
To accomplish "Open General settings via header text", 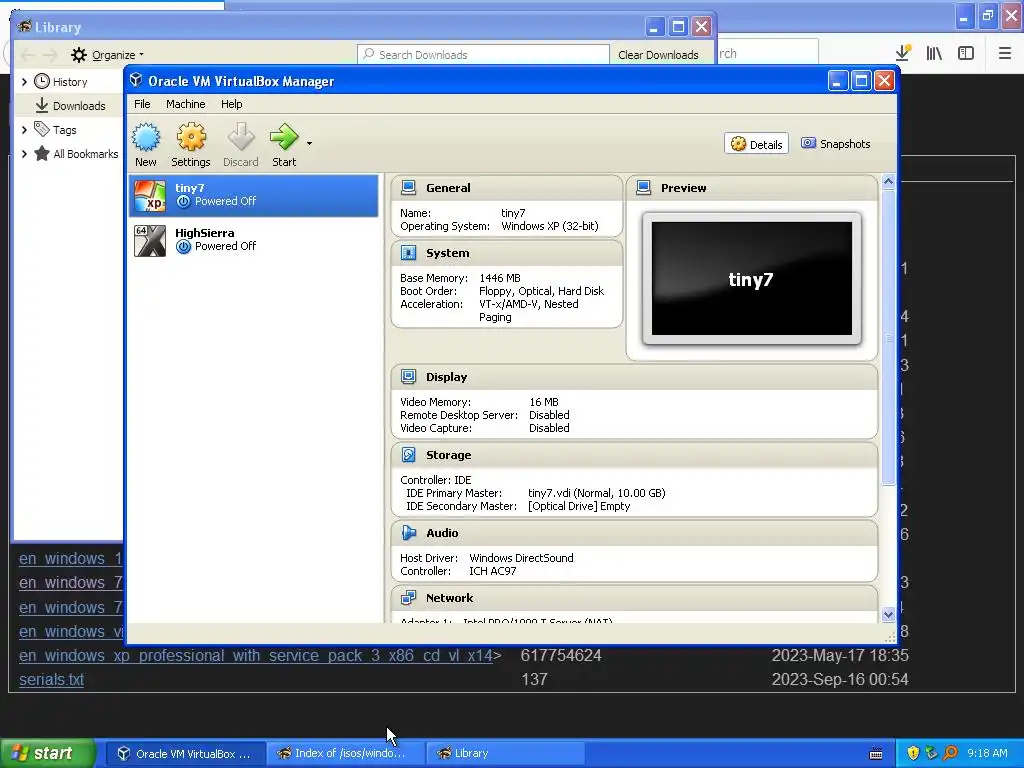I will point(448,188).
